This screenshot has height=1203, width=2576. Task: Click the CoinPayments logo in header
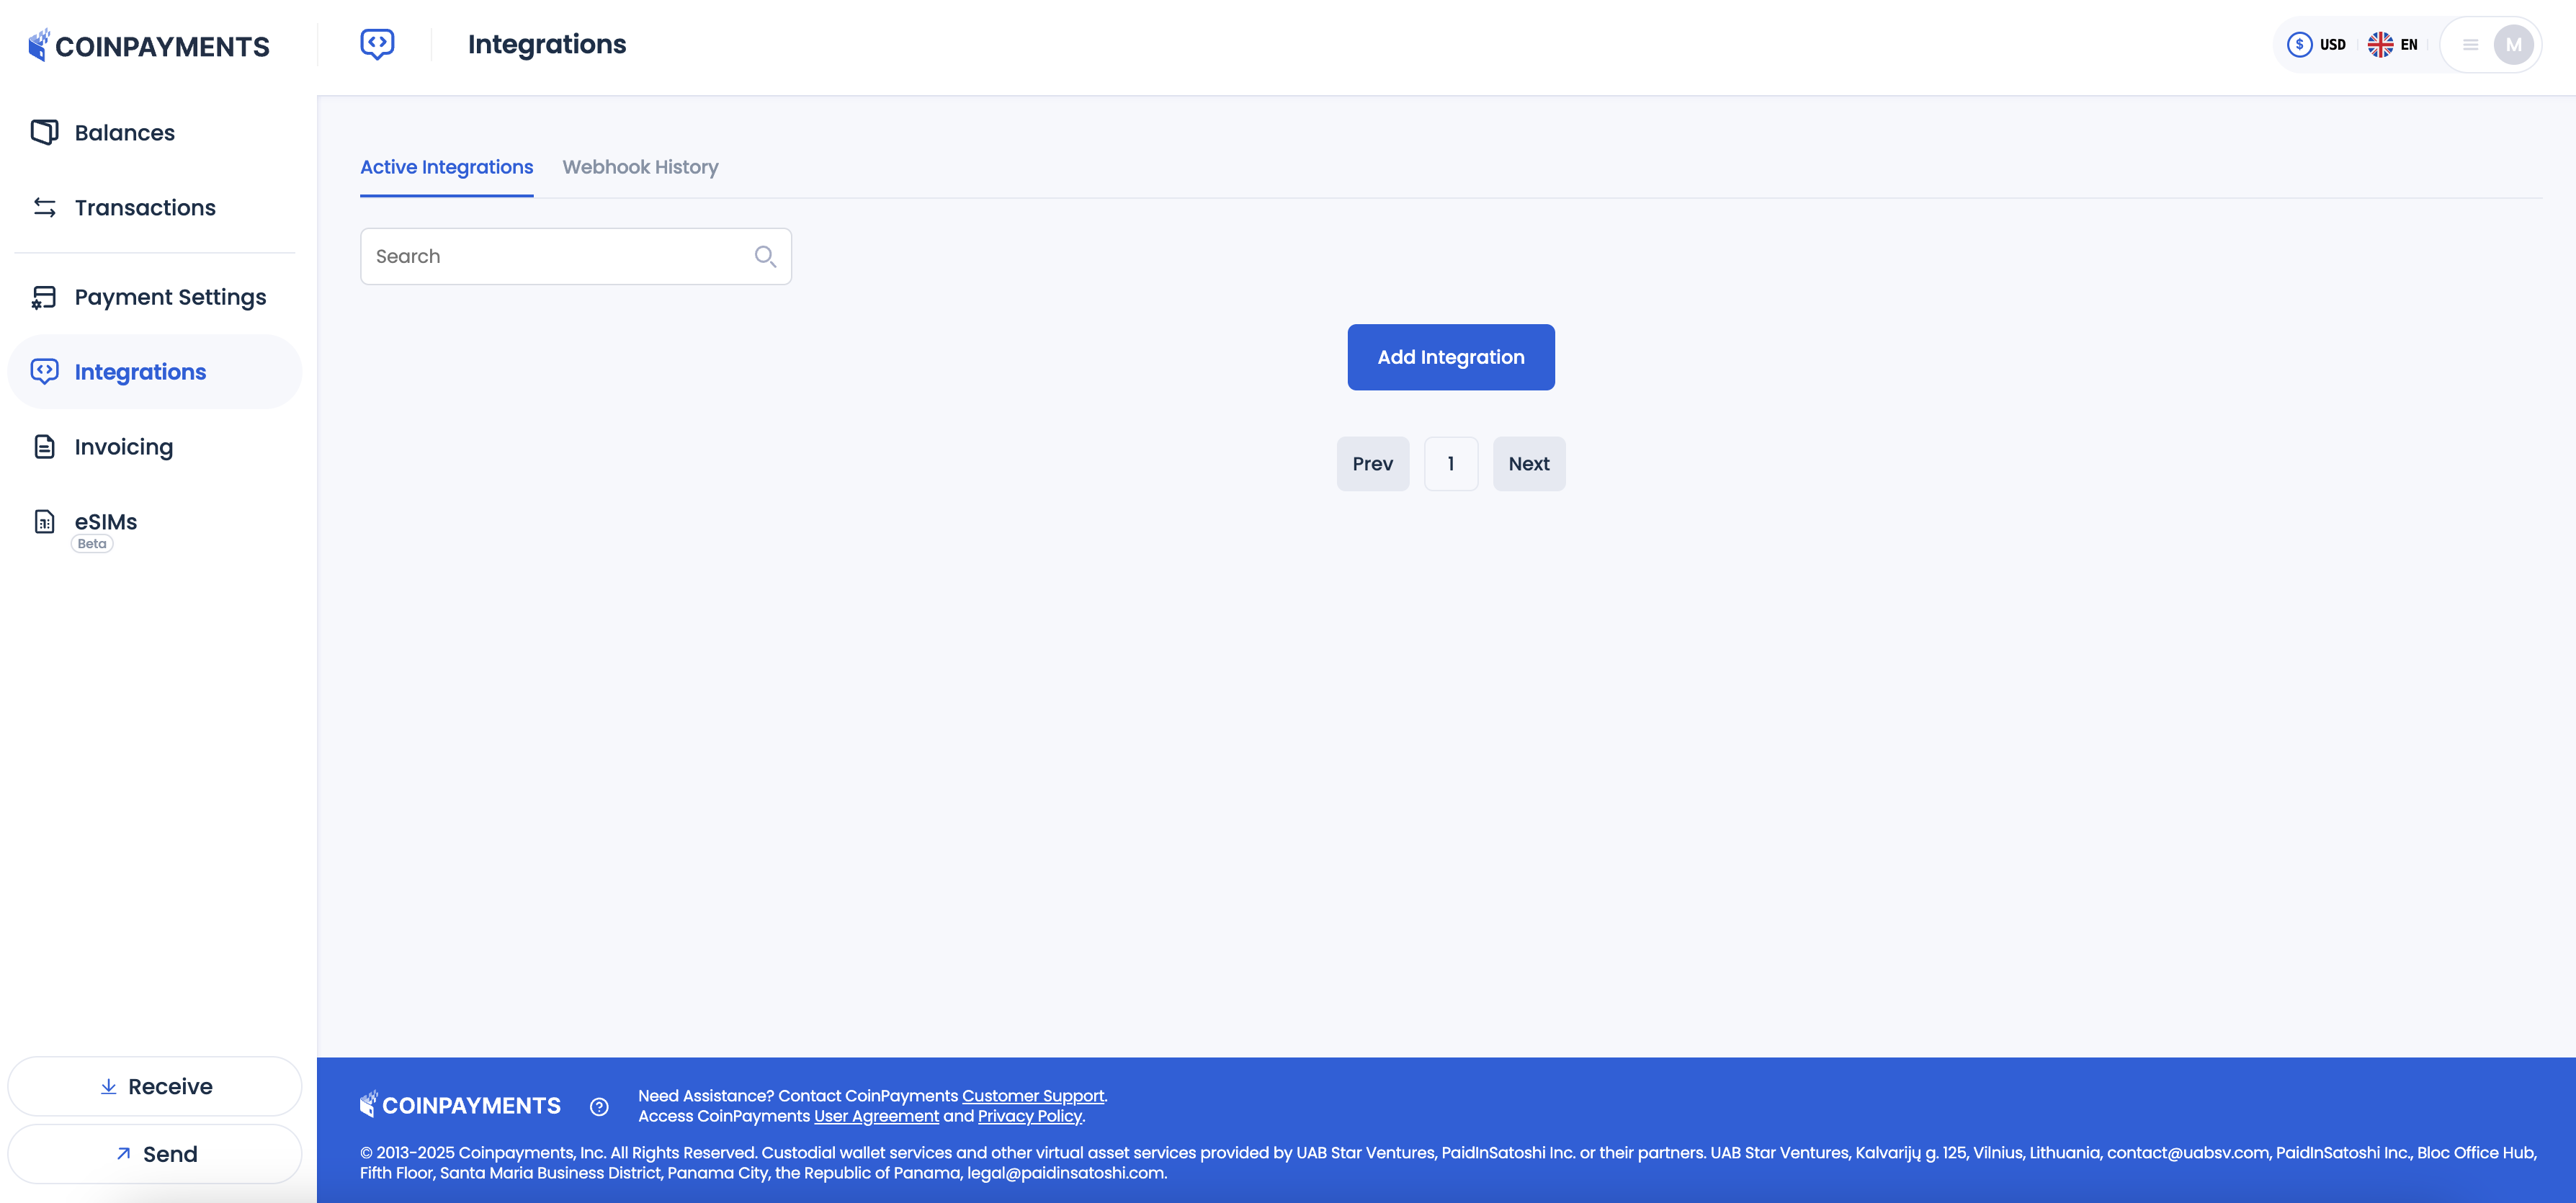pyautogui.click(x=149, y=46)
